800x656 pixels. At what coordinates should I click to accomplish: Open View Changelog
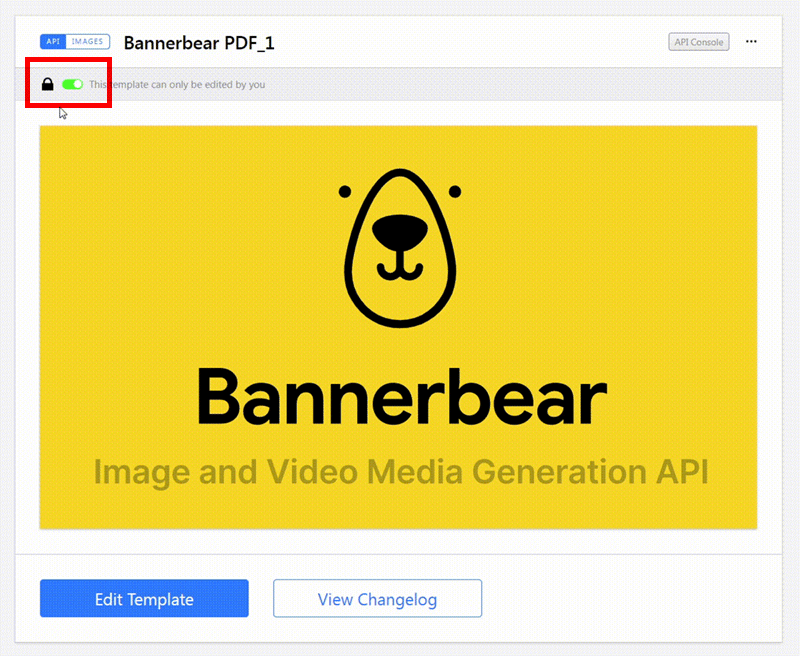click(377, 599)
